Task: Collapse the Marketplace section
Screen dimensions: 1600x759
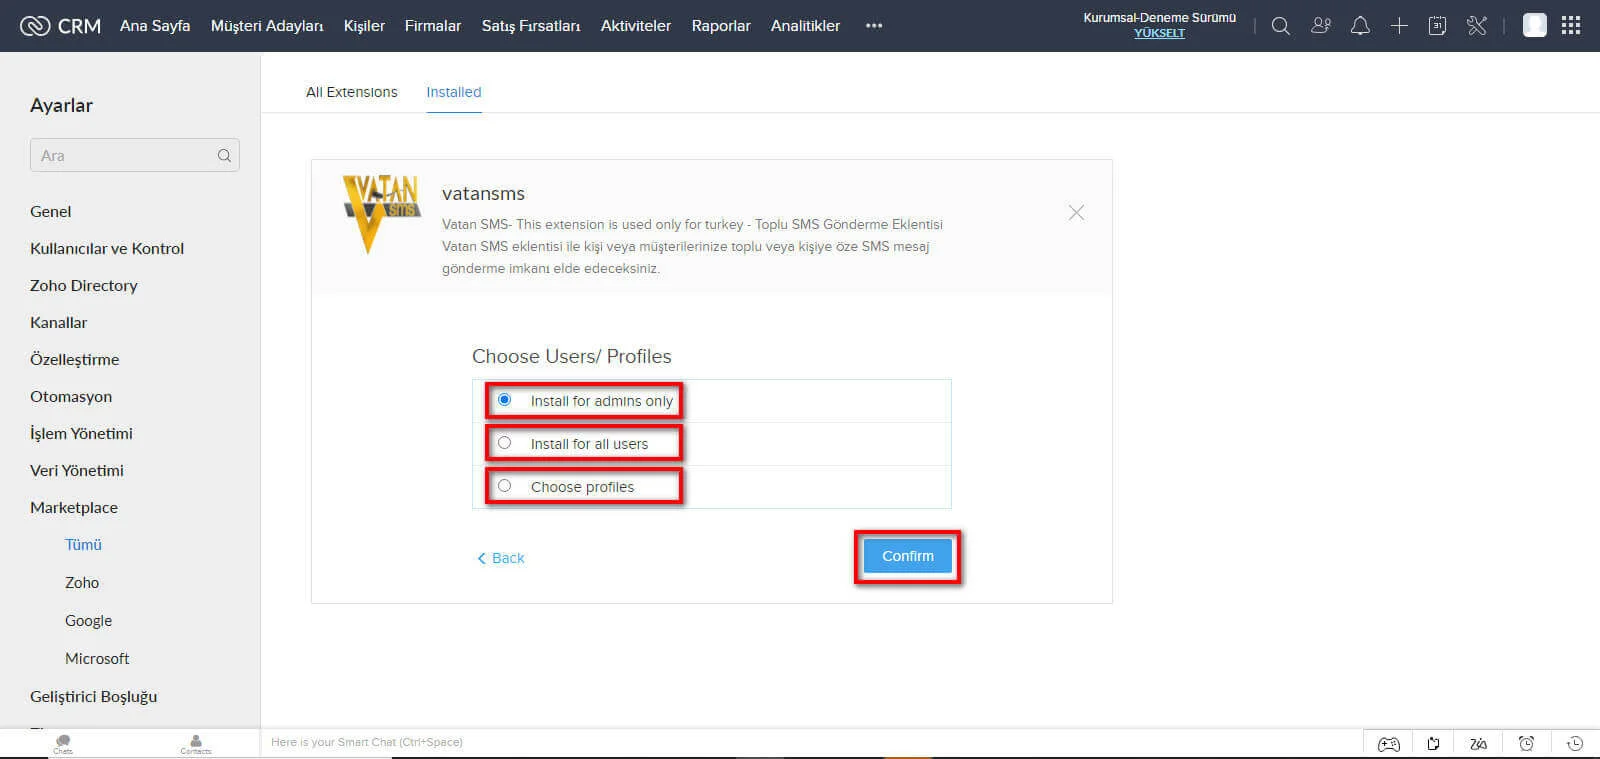Action: click(x=74, y=507)
